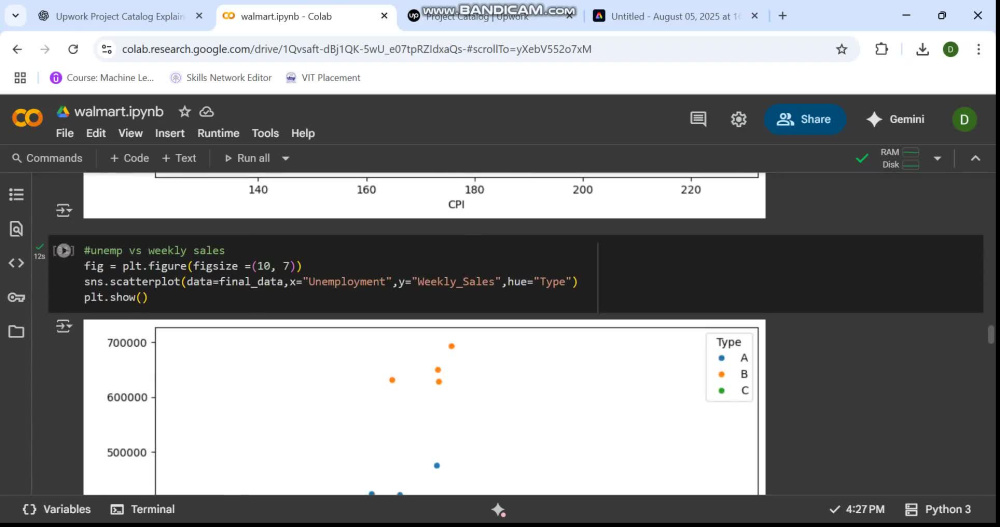Open the File menu
The height and width of the screenshot is (527, 1000).
(x=64, y=133)
